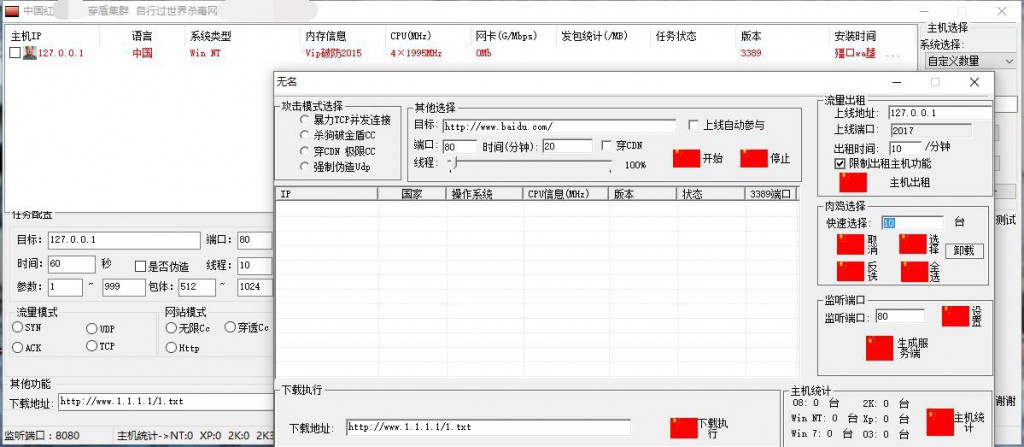Choose the Http radio button

pos(171,348)
